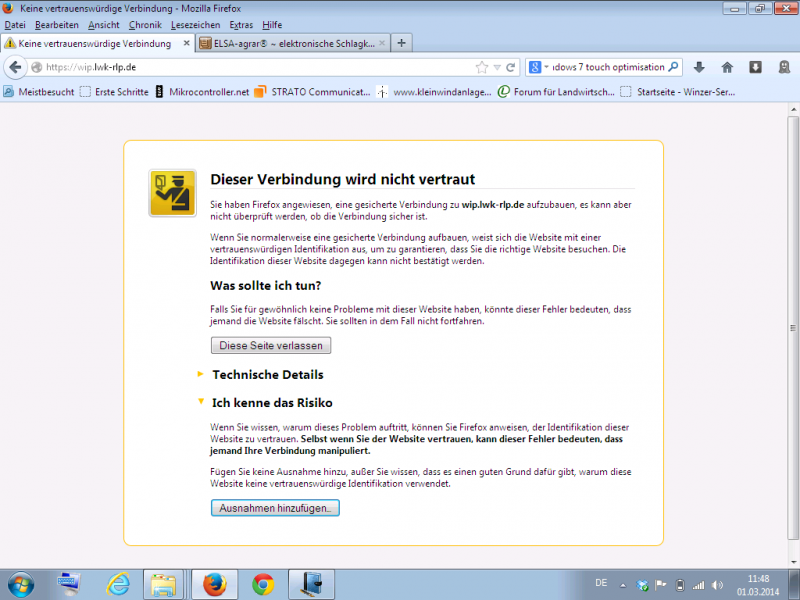Open the volume control speaker icon
The height and width of the screenshot is (600, 800).
tap(716, 584)
